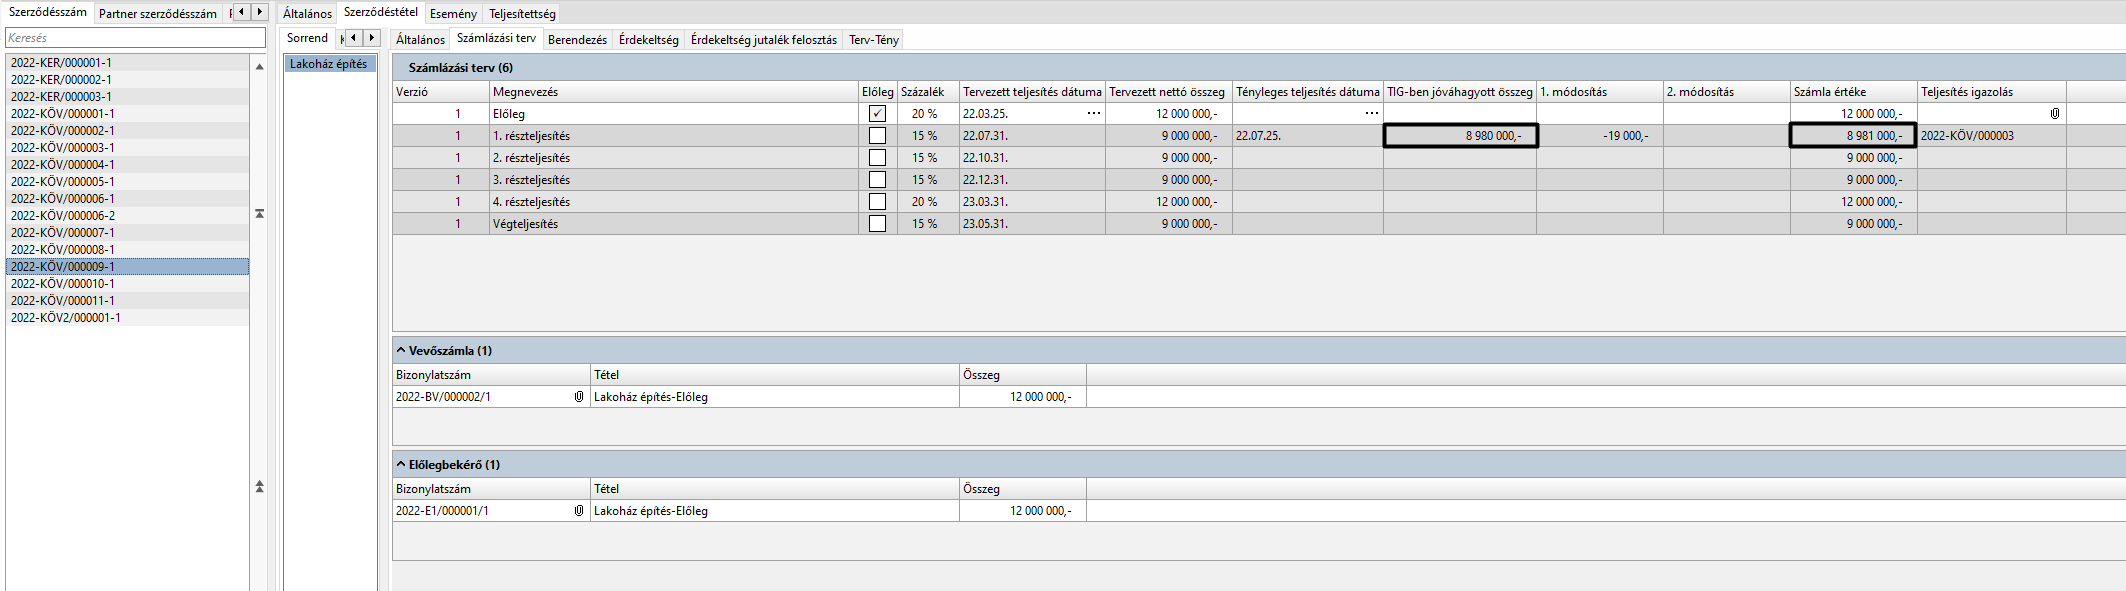Check Előleg box for Végteljesítés row
Screen dimensions: 2126x591
(878, 224)
